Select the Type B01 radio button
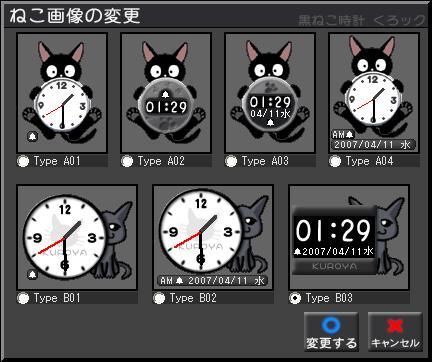 coord(23,298)
